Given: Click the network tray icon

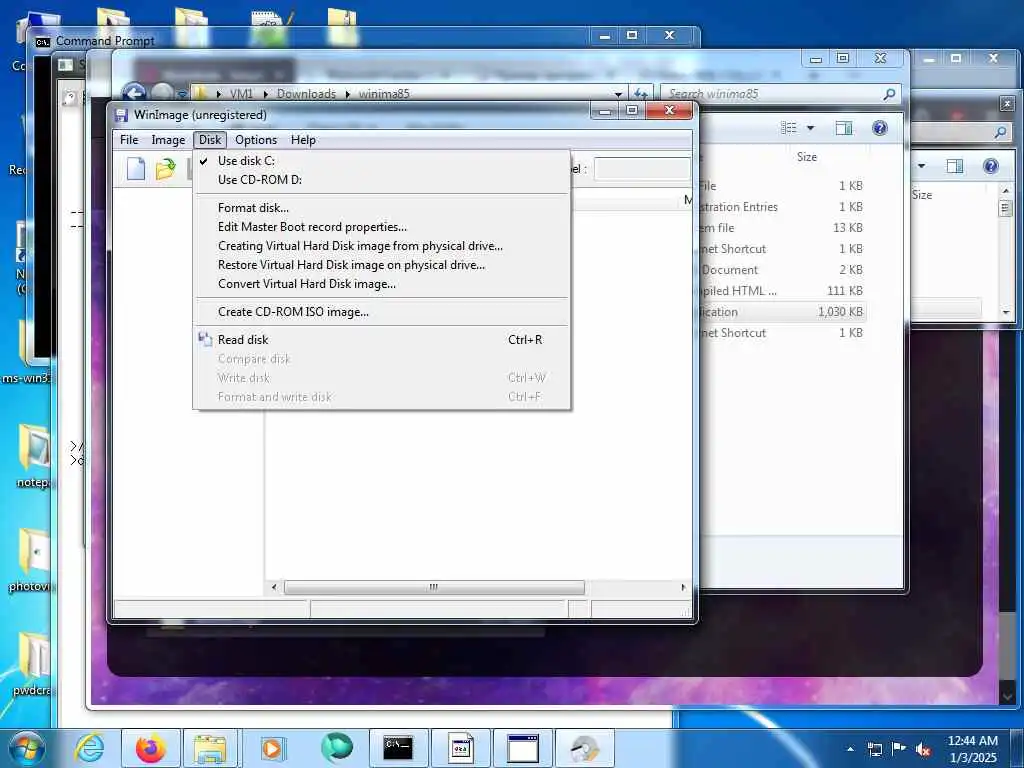Looking at the screenshot, I should (x=875, y=749).
